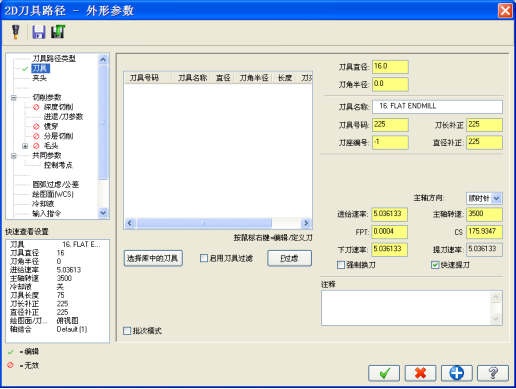Click the 刀角半径 column header
516x389 pixels.
coord(254,78)
